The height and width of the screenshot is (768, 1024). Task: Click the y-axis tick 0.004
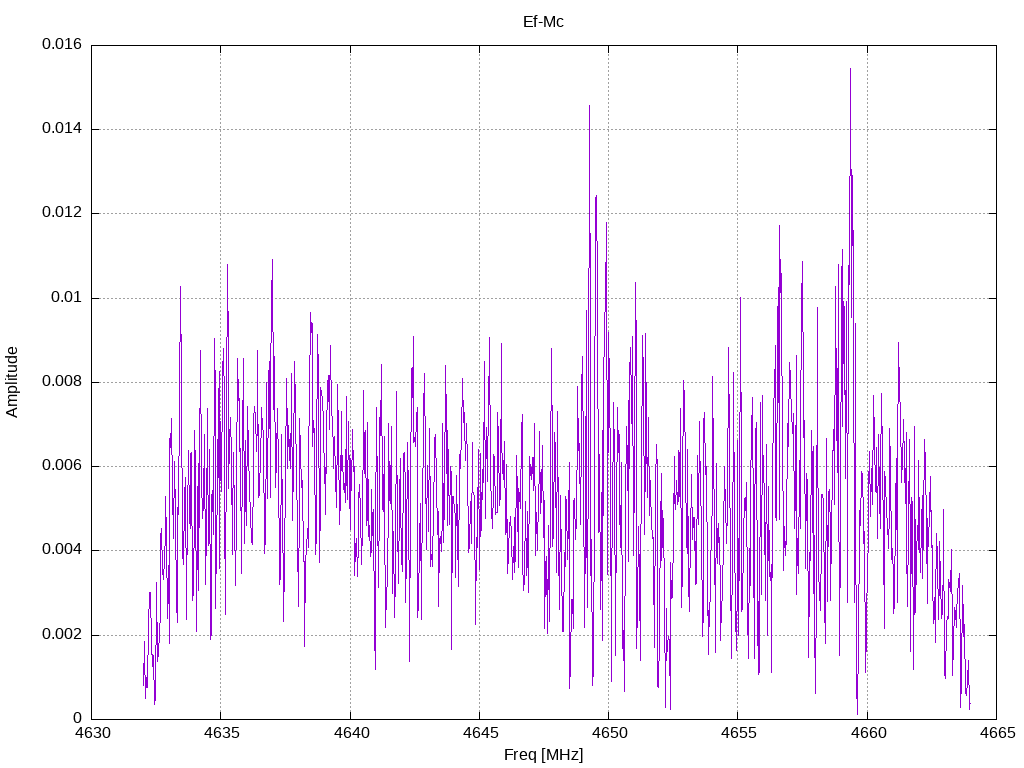tap(62, 550)
